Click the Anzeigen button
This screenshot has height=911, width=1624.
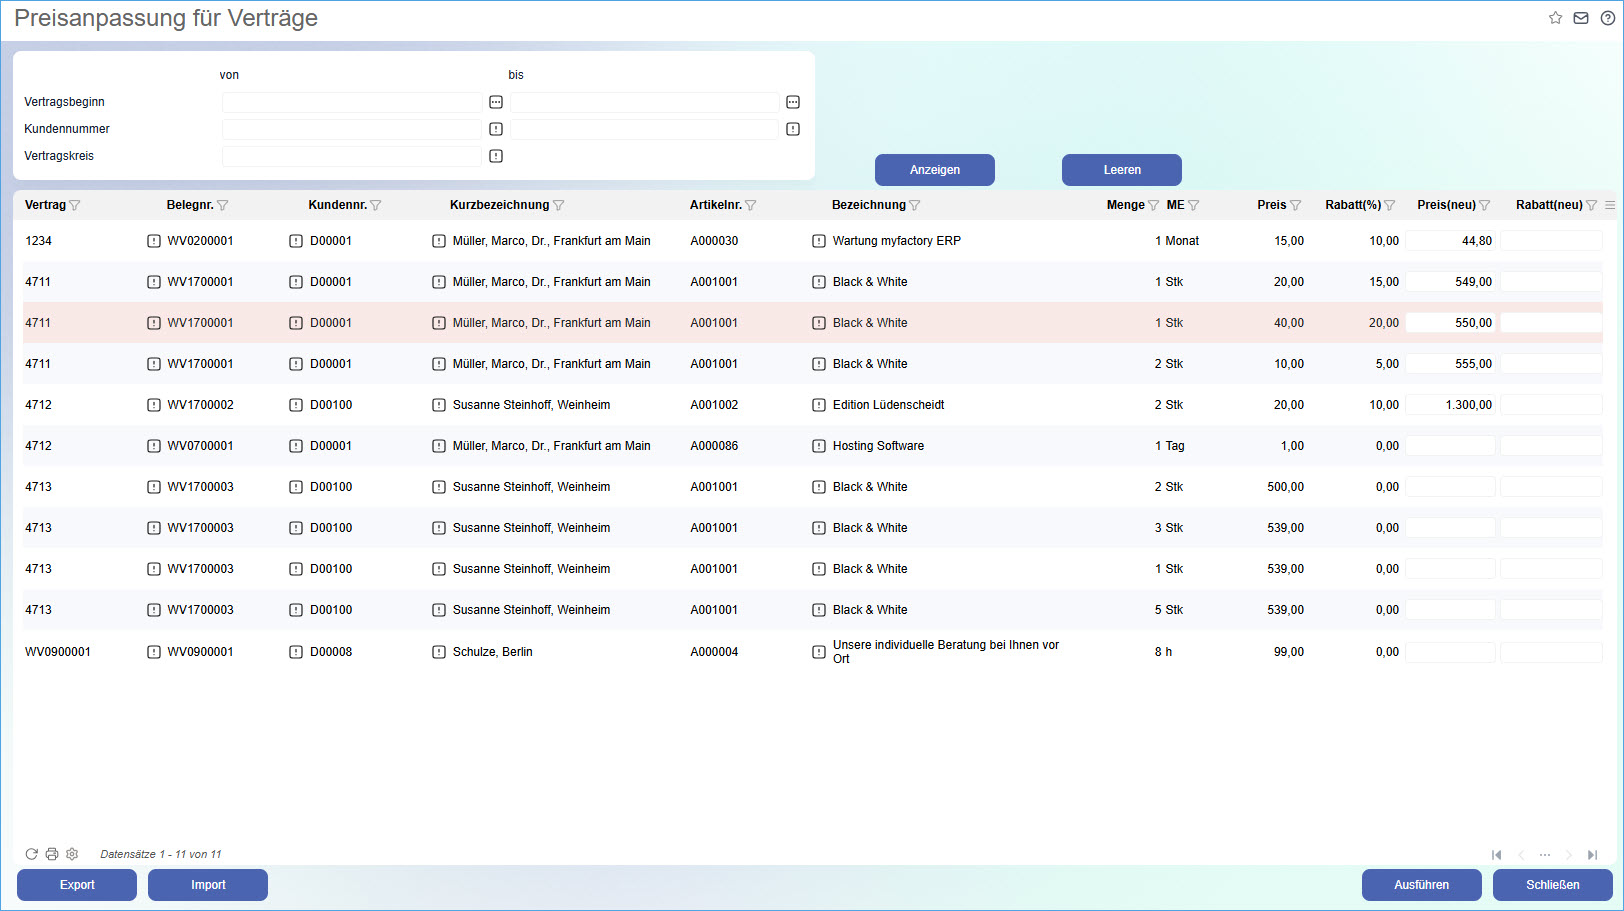click(x=934, y=170)
